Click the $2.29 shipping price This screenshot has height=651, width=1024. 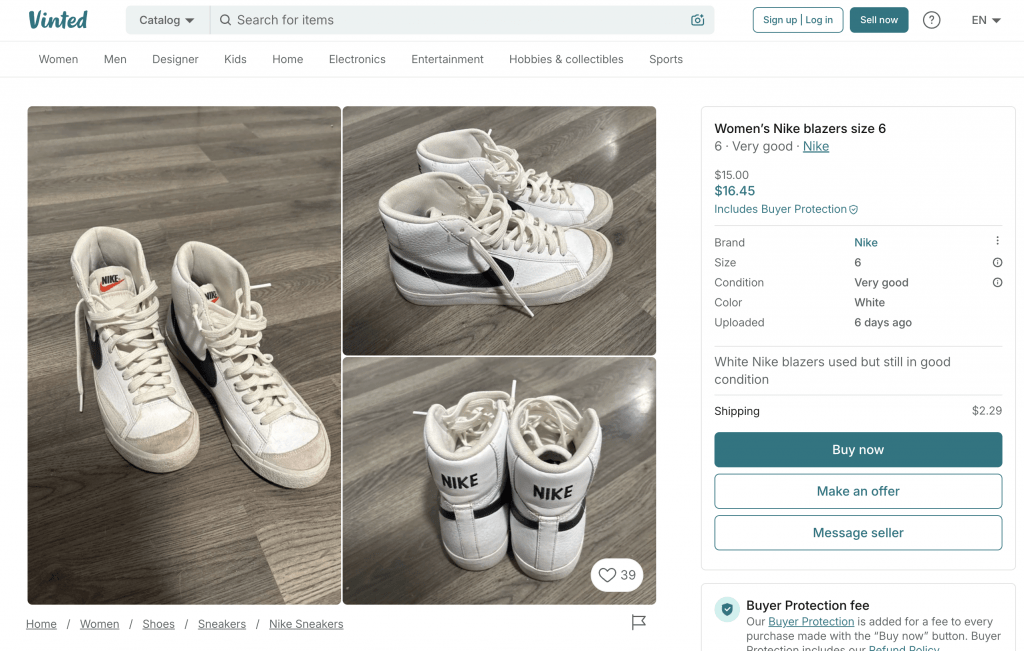(x=986, y=411)
